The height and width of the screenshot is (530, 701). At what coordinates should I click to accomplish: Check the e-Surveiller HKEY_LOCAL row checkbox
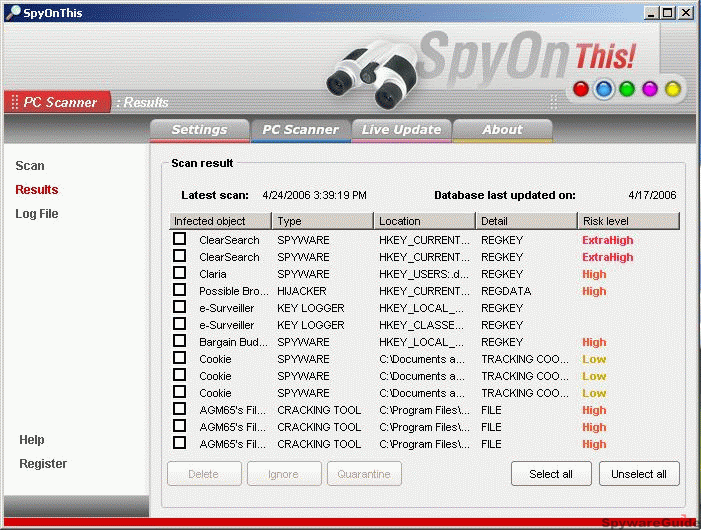180,307
